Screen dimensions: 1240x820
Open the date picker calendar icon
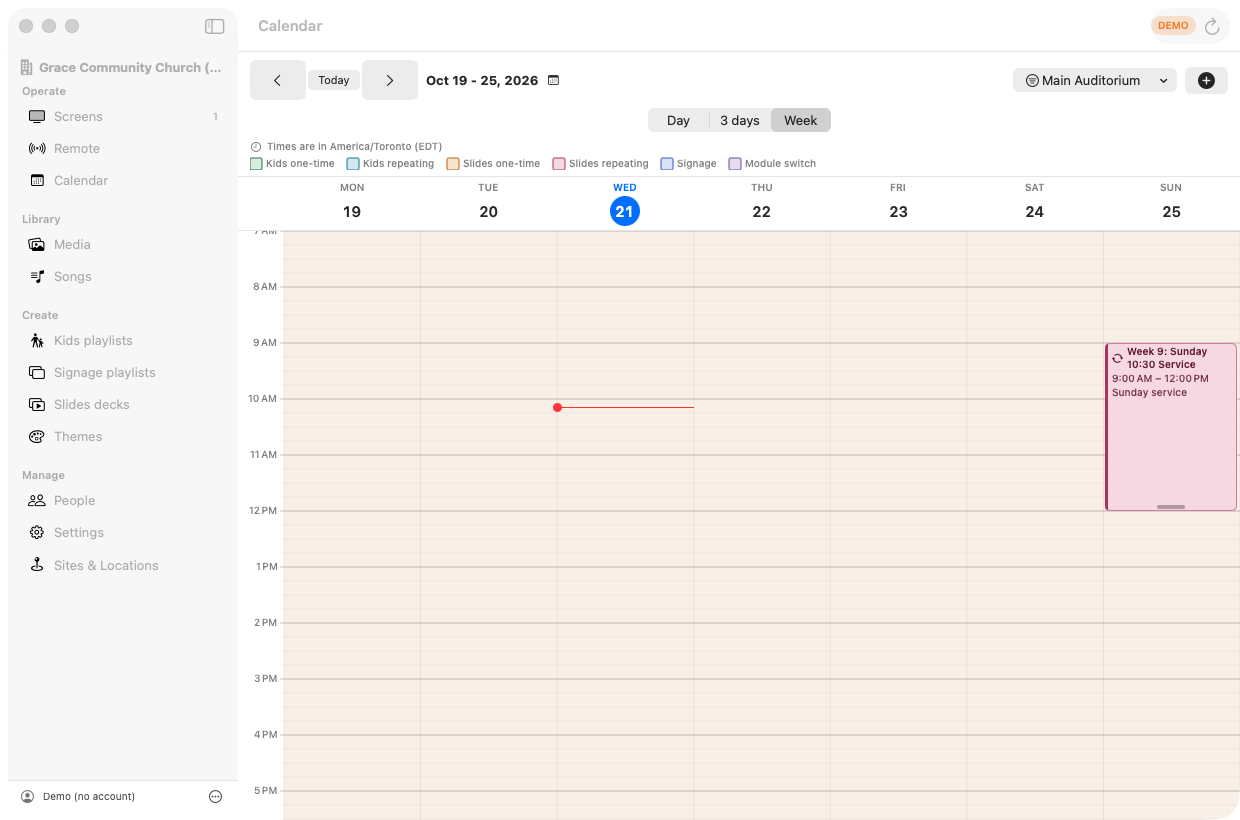coord(554,80)
